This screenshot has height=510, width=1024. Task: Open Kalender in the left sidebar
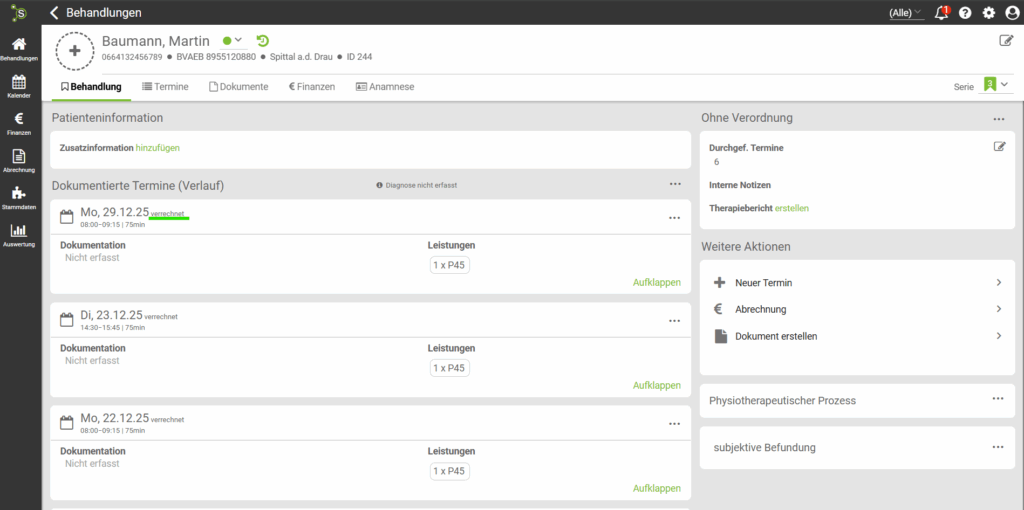tap(19, 86)
